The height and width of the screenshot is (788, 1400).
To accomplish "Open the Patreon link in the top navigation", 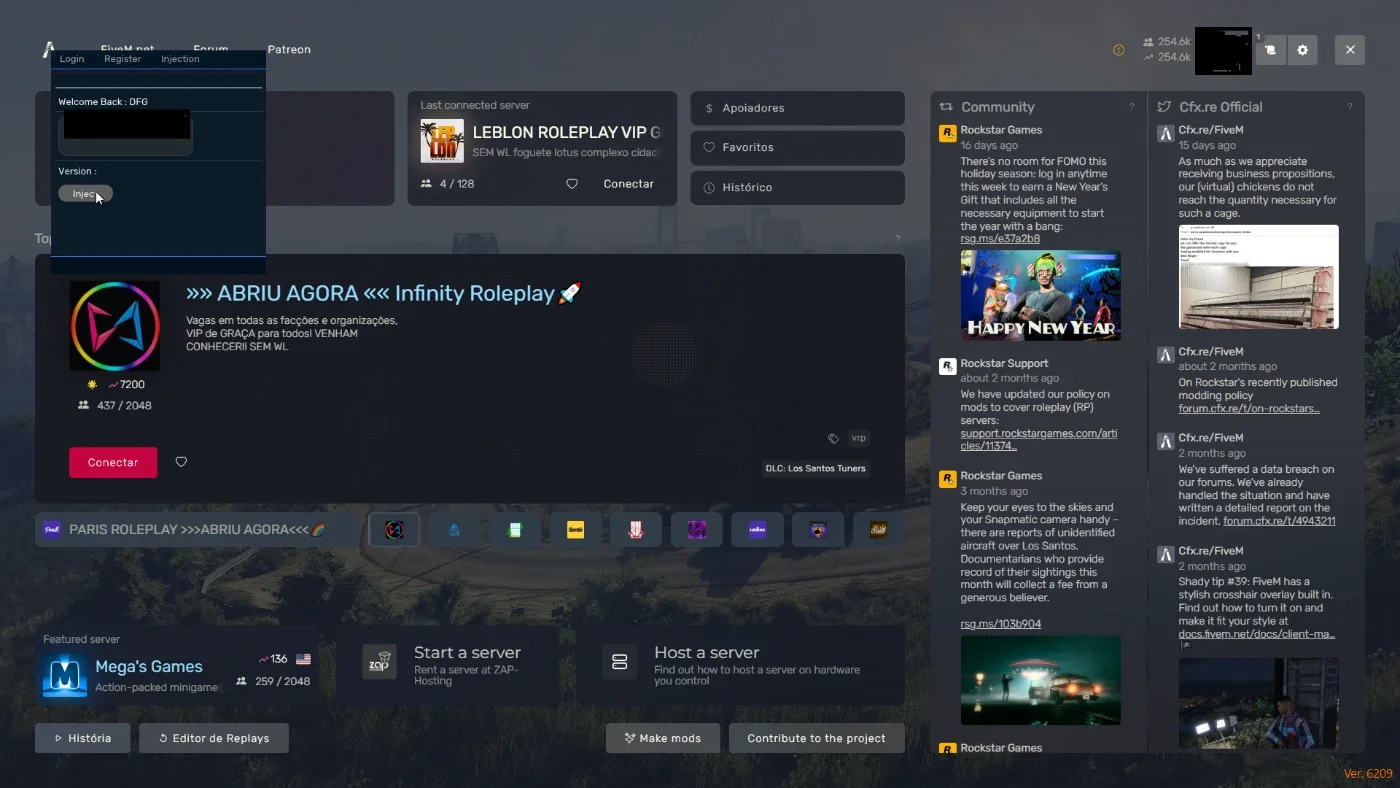I will [x=289, y=49].
